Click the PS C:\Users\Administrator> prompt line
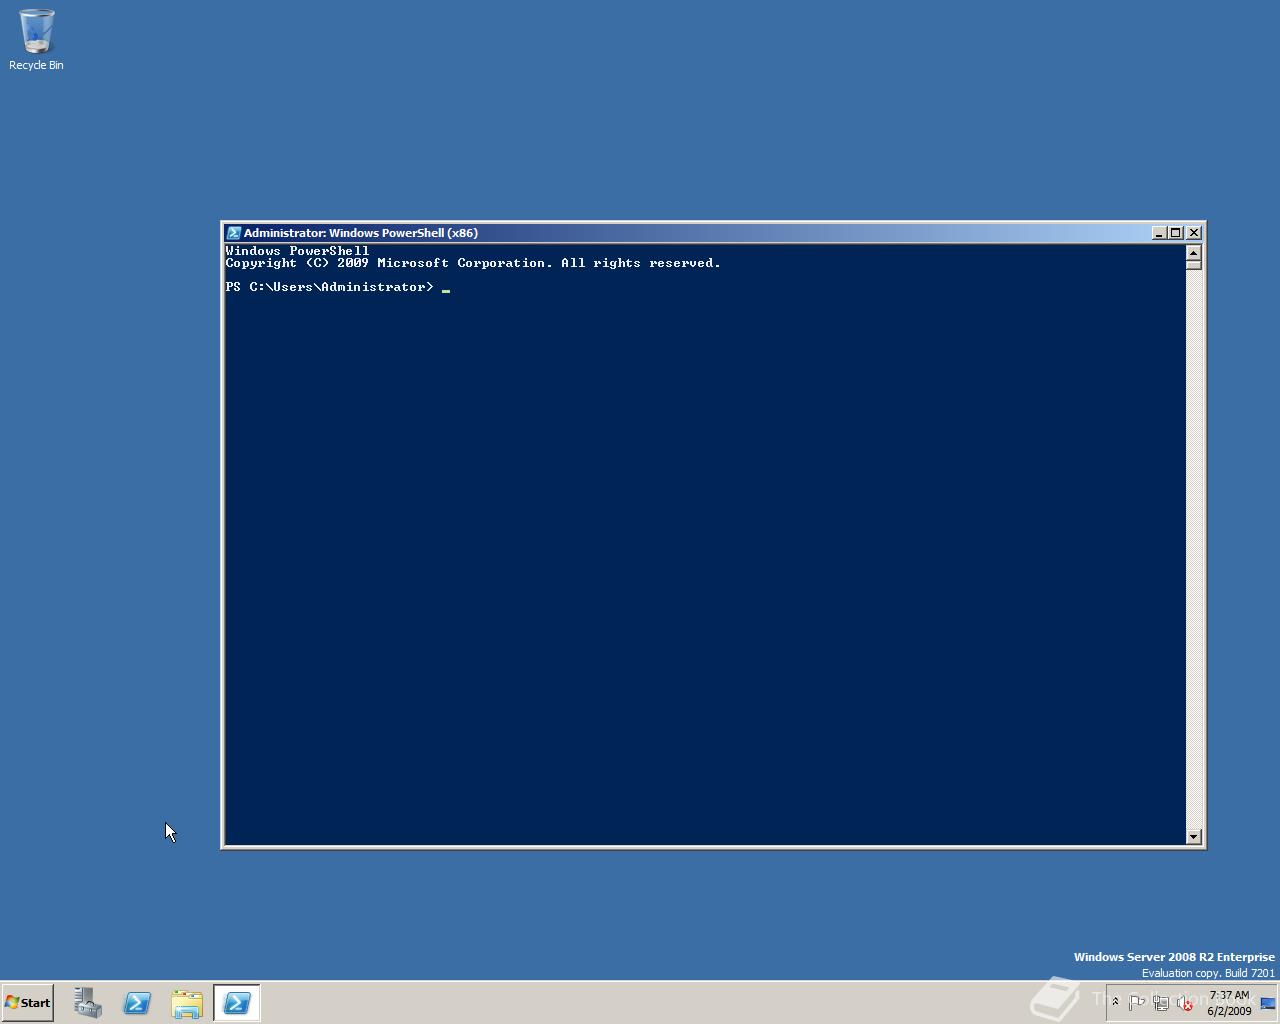The width and height of the screenshot is (1280, 1024). (338, 287)
